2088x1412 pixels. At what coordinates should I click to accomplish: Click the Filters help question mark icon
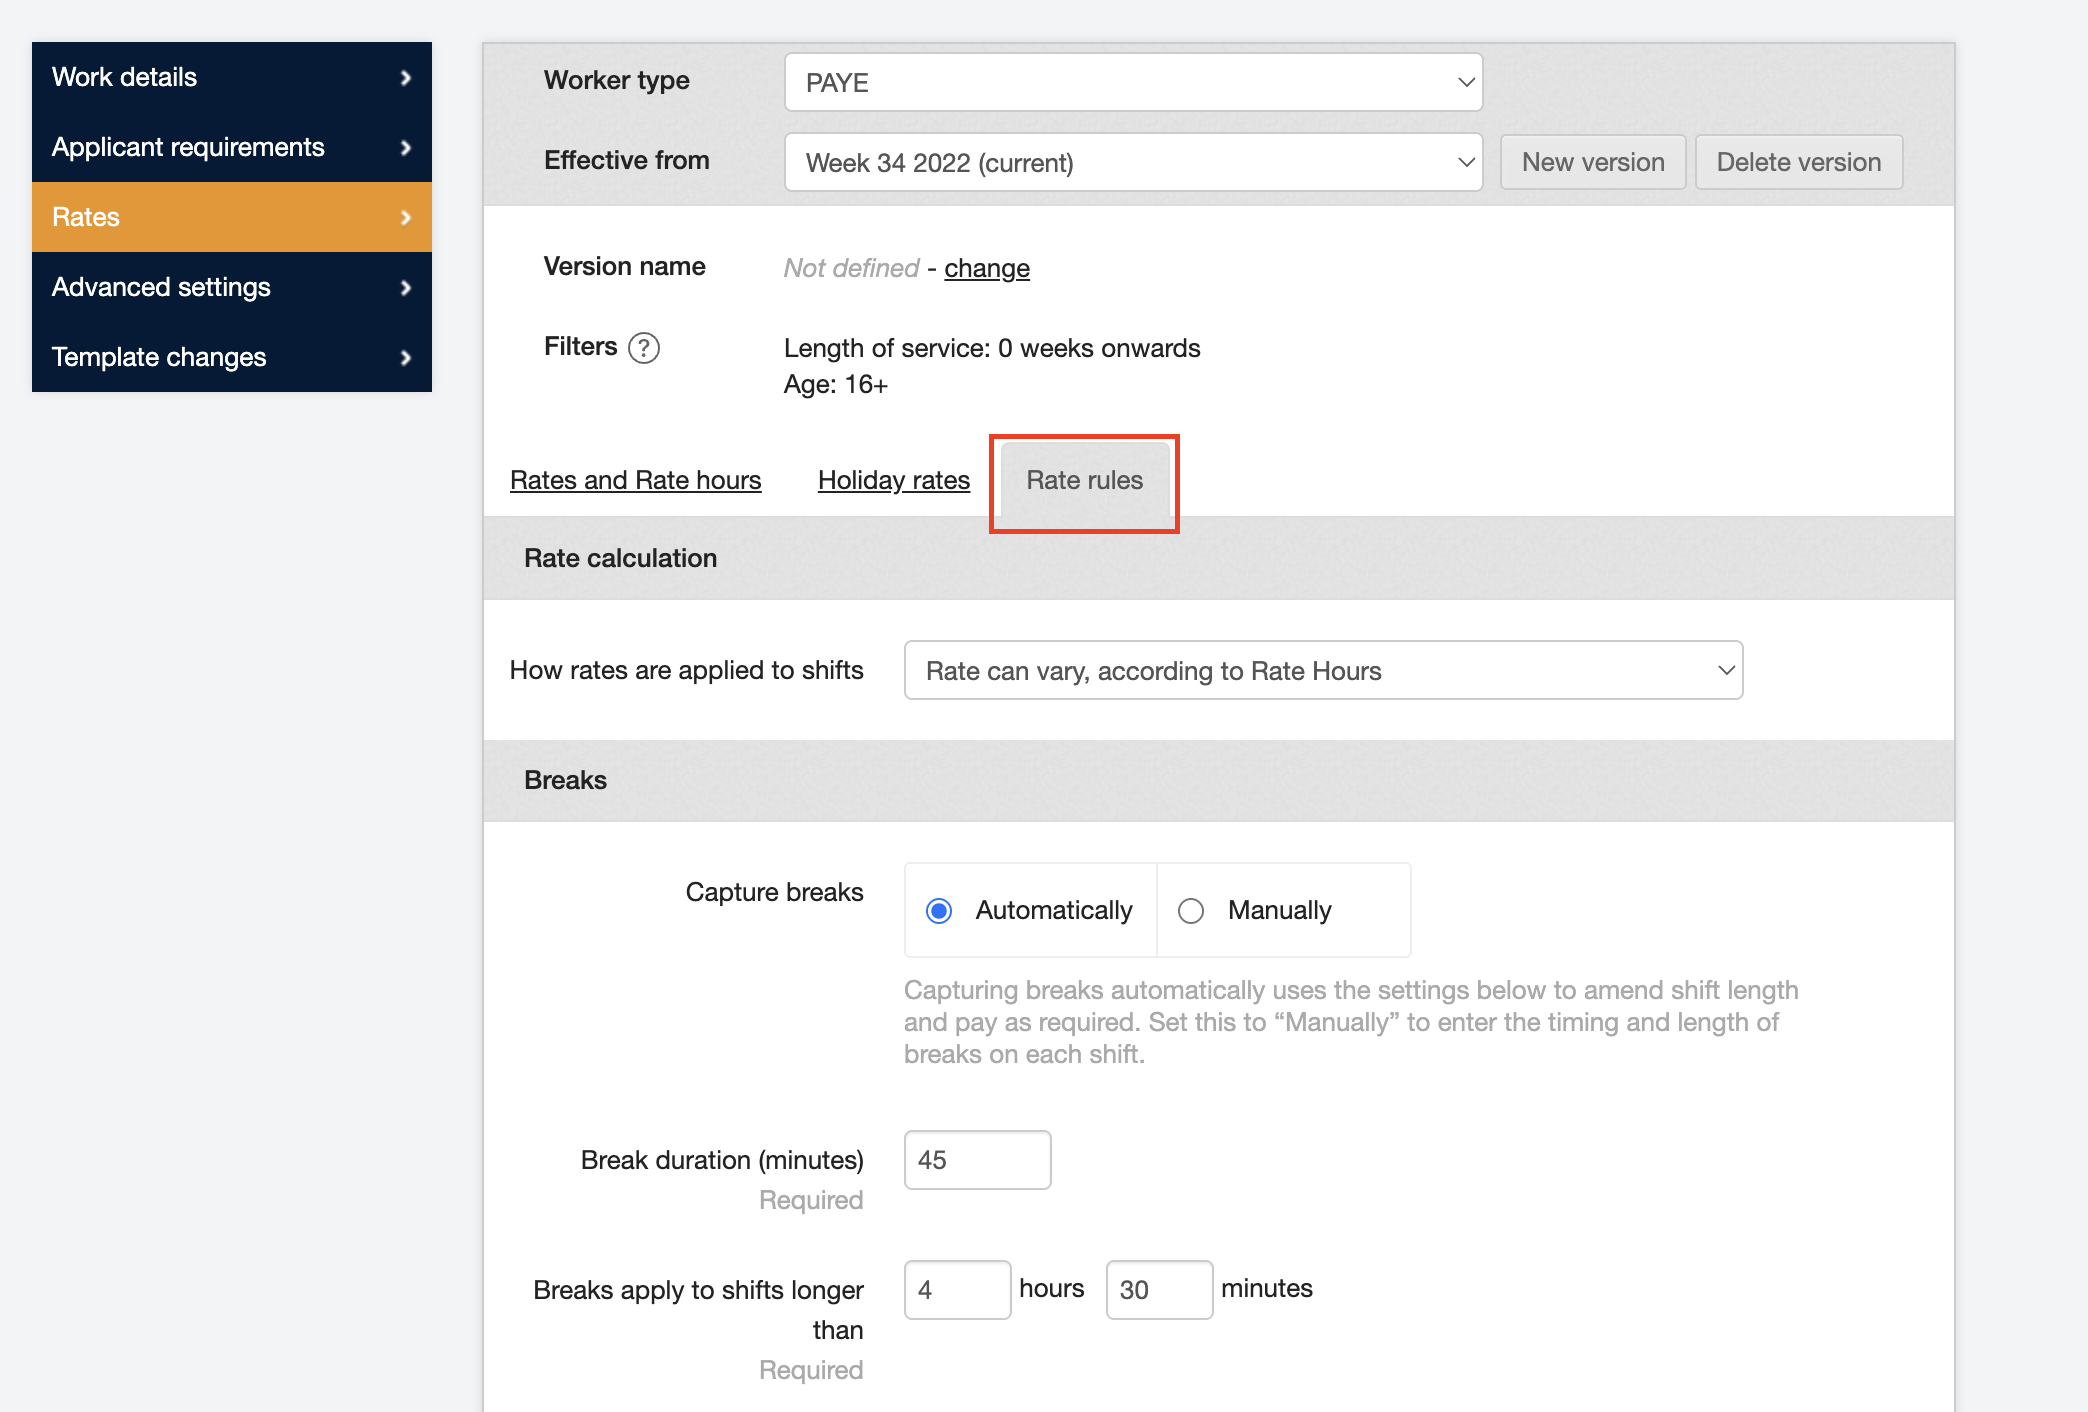coord(643,348)
